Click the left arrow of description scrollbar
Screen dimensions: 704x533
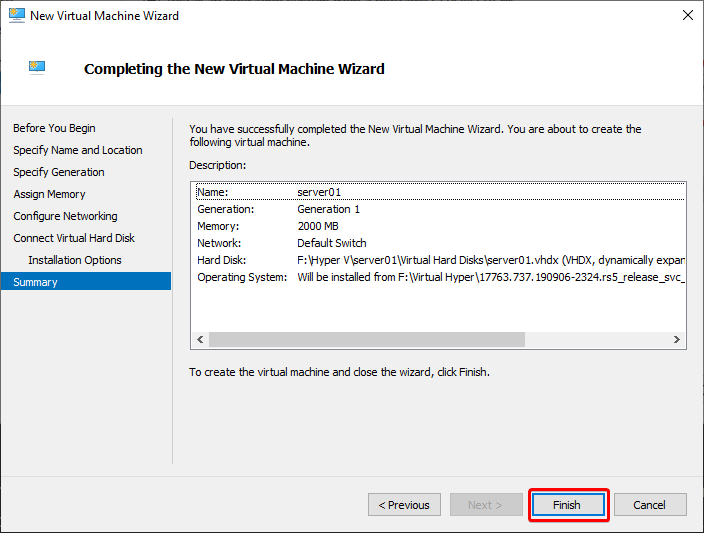pyautogui.click(x=200, y=339)
